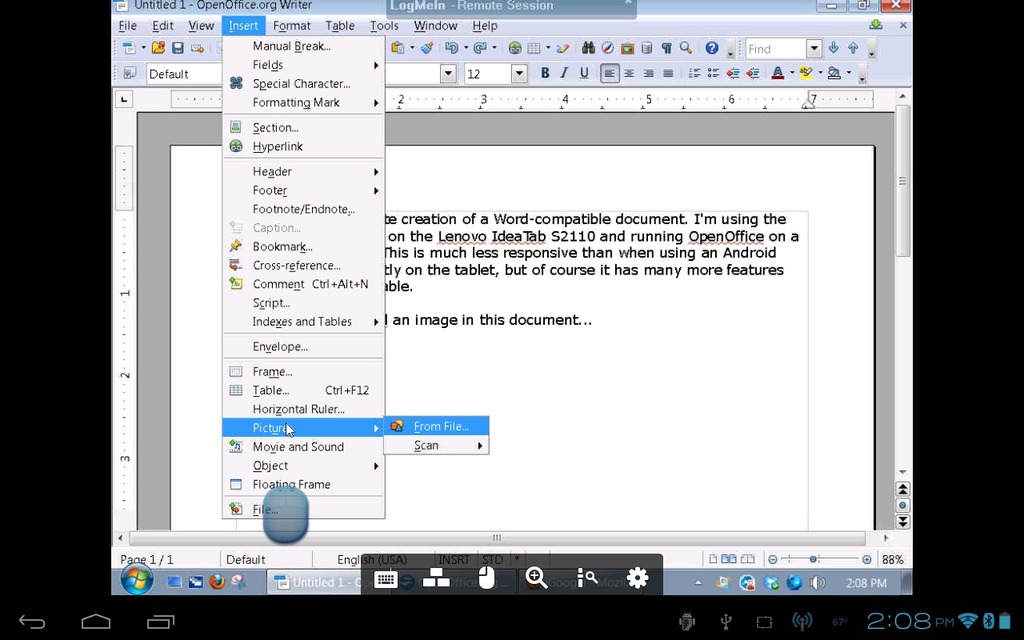Viewport: 1024px width, 640px height.
Task: Show the Draw Functions toolbar
Action: coord(562,48)
